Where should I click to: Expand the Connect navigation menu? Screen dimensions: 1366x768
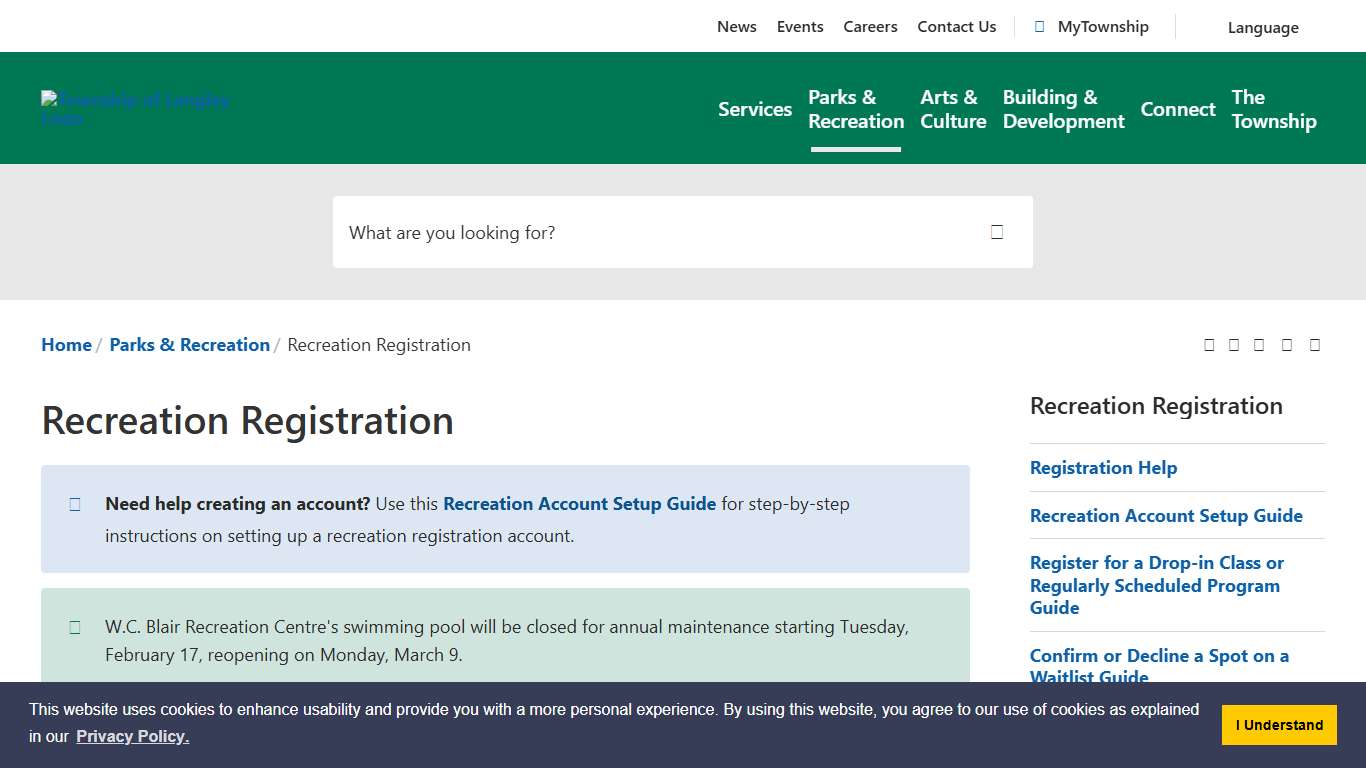1177,109
